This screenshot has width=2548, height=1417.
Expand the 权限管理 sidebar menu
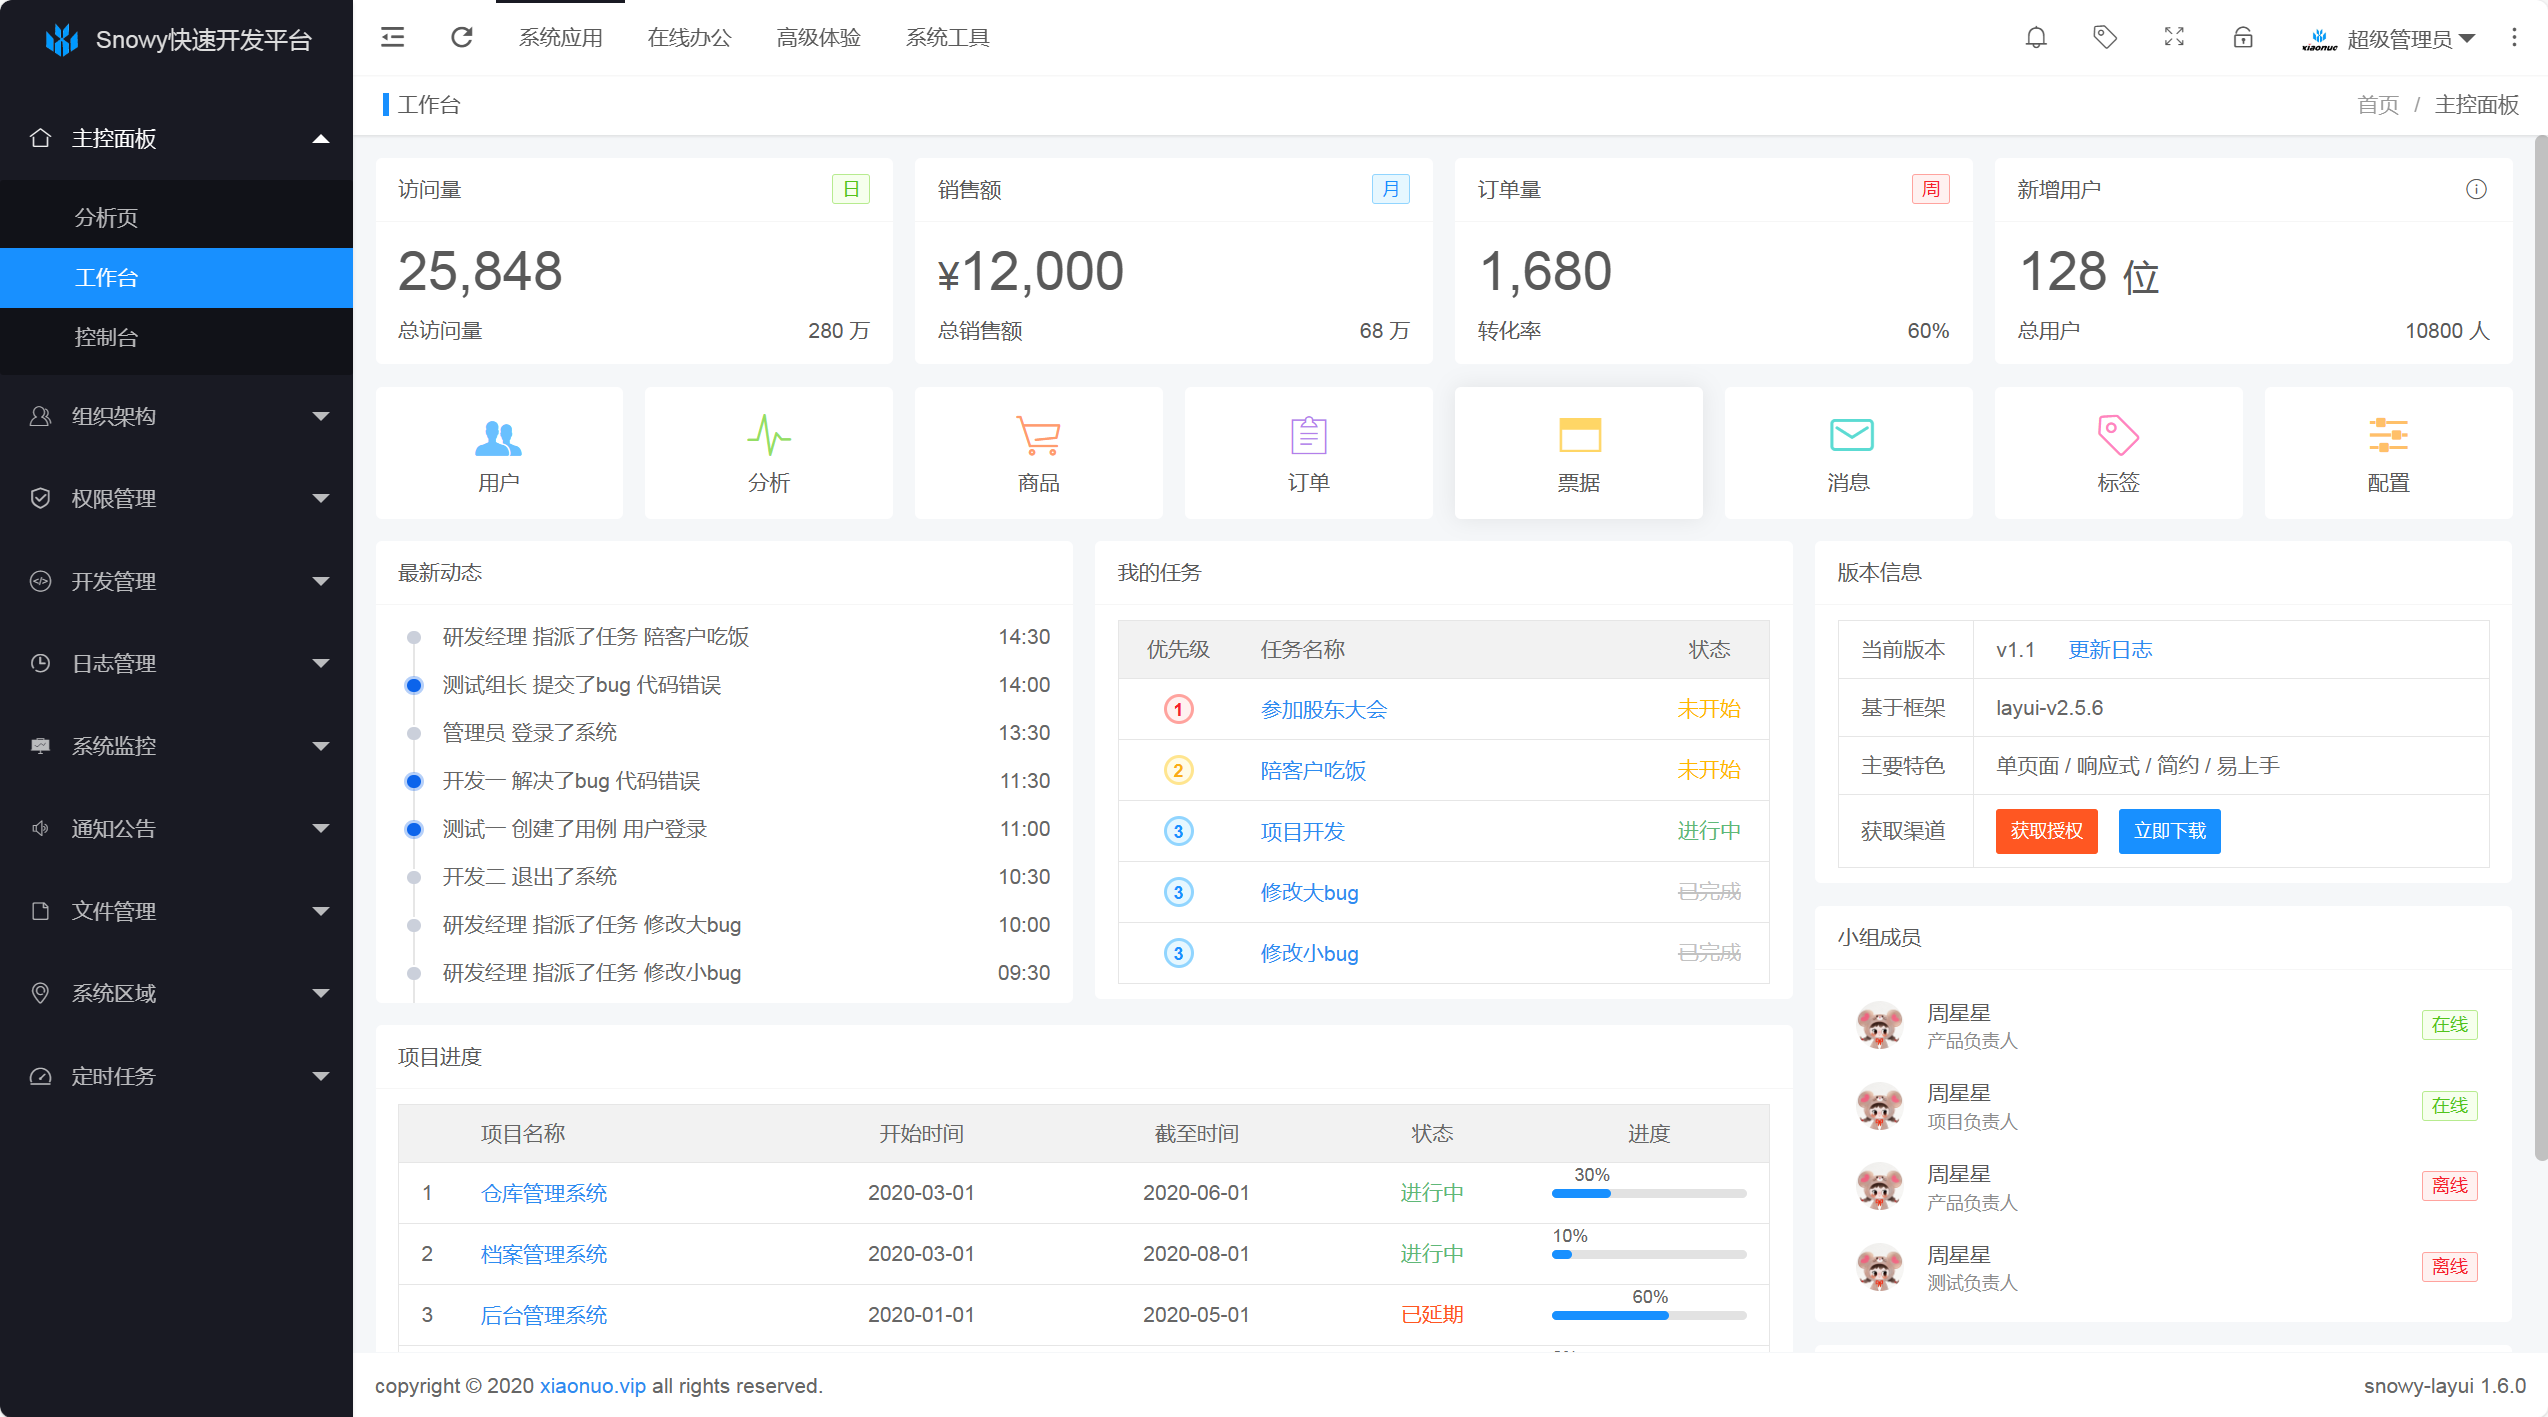pos(177,498)
